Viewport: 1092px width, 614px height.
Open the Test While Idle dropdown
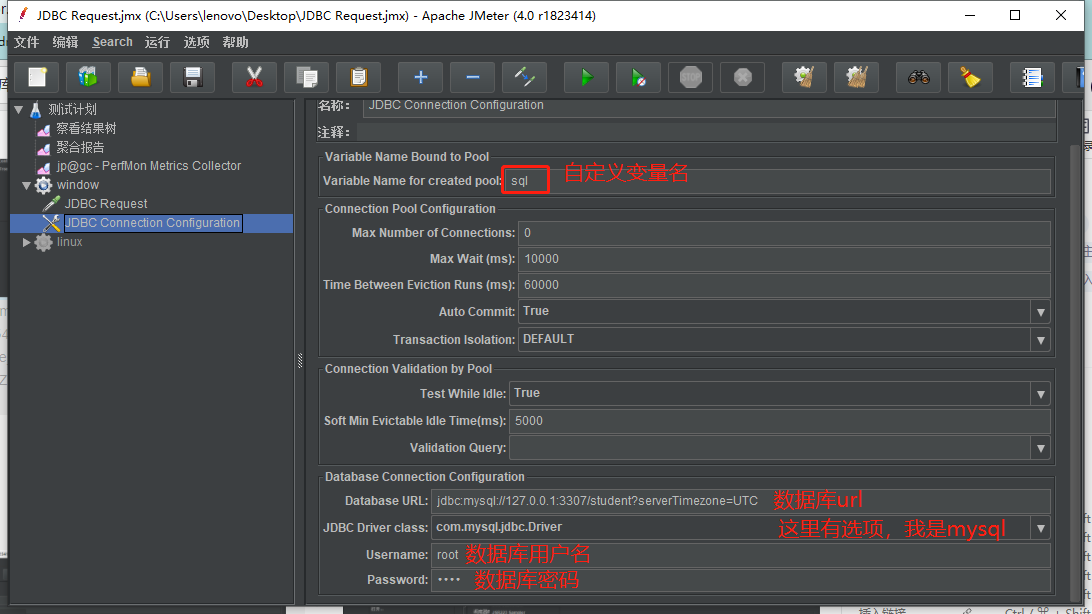coord(1040,394)
